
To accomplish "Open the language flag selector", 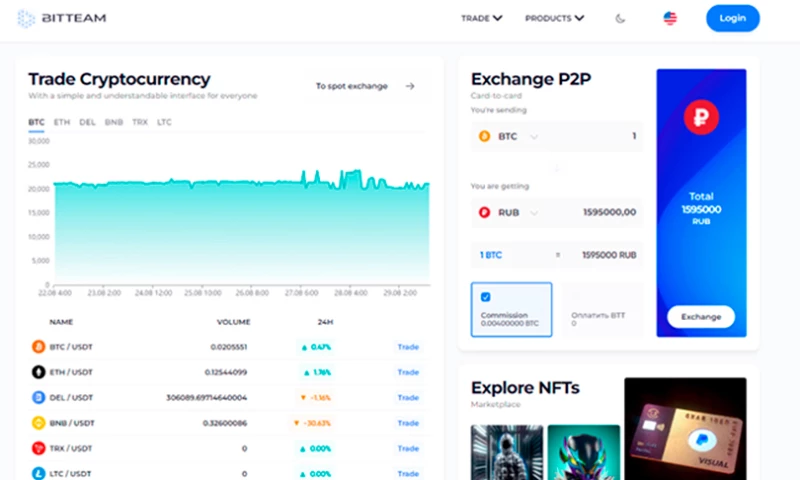I will 670,18.
